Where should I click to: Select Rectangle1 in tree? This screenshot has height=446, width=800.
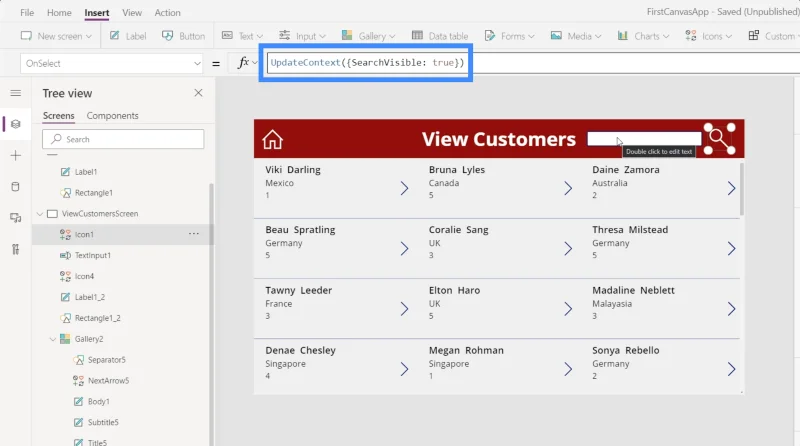93,193
